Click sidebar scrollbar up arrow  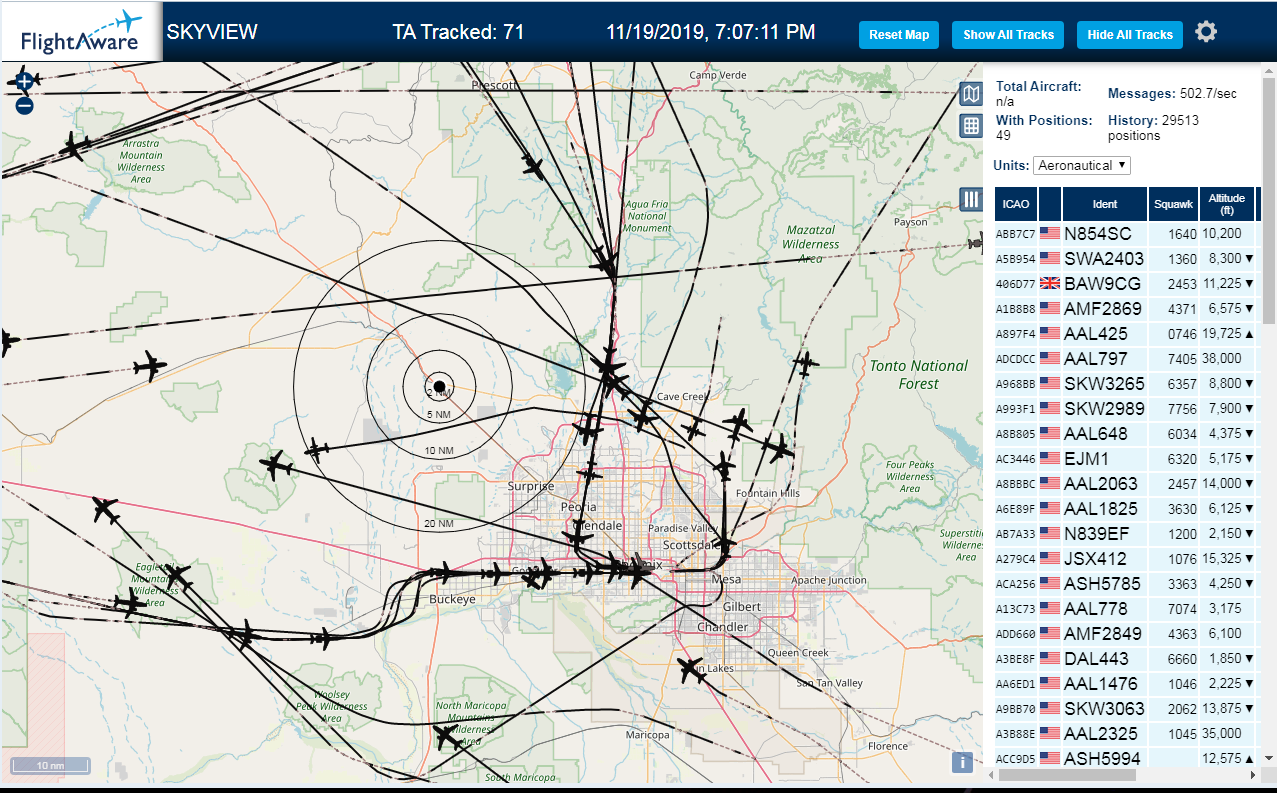(x=1269, y=73)
